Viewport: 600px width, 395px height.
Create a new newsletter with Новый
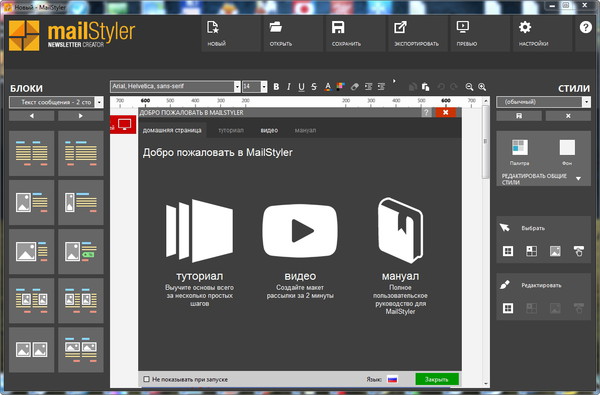(x=231, y=34)
